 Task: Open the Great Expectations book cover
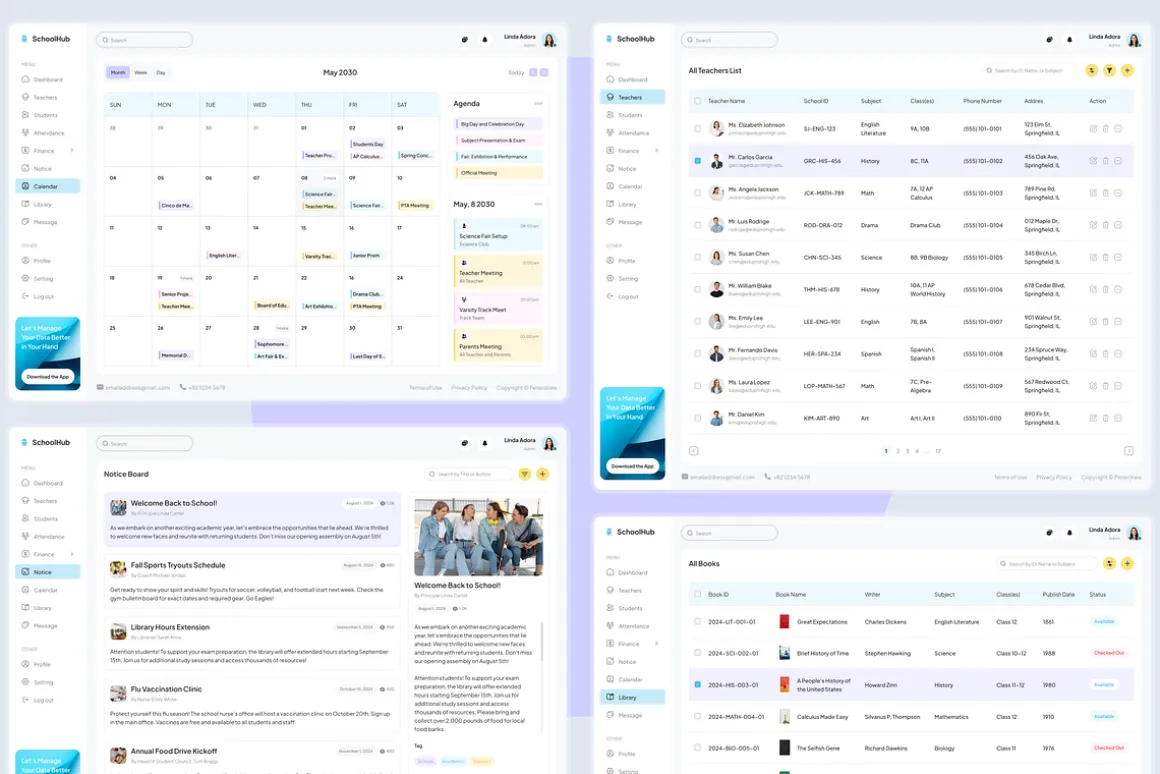(784, 622)
